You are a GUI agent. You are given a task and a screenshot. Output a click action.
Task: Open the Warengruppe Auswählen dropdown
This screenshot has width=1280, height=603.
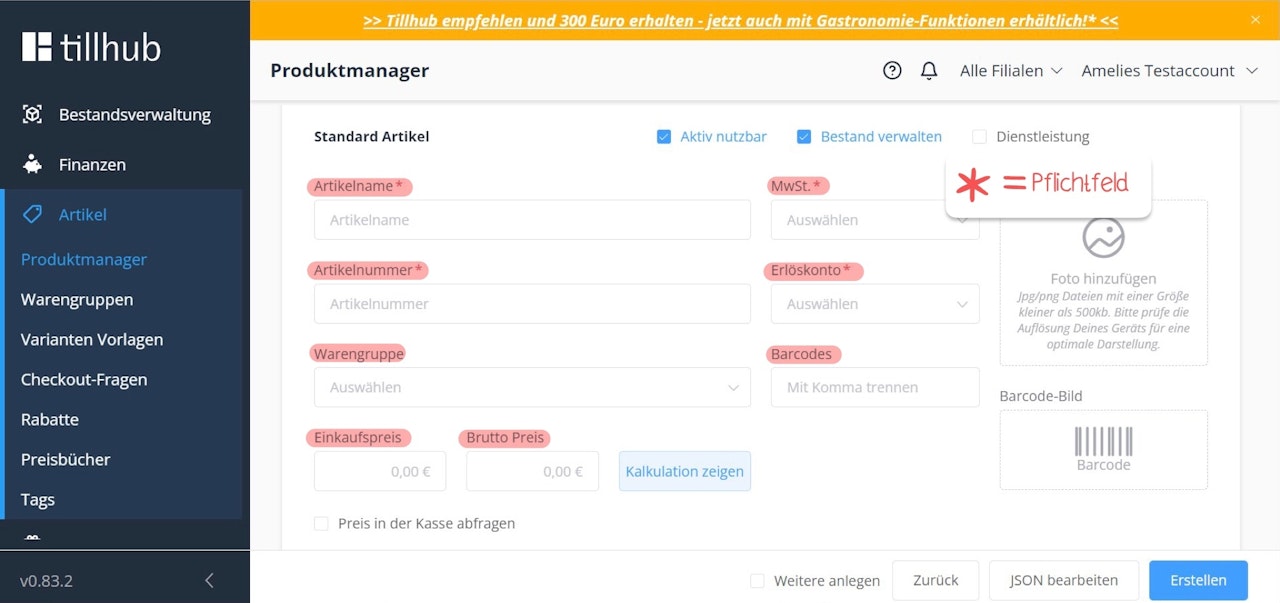(x=532, y=387)
